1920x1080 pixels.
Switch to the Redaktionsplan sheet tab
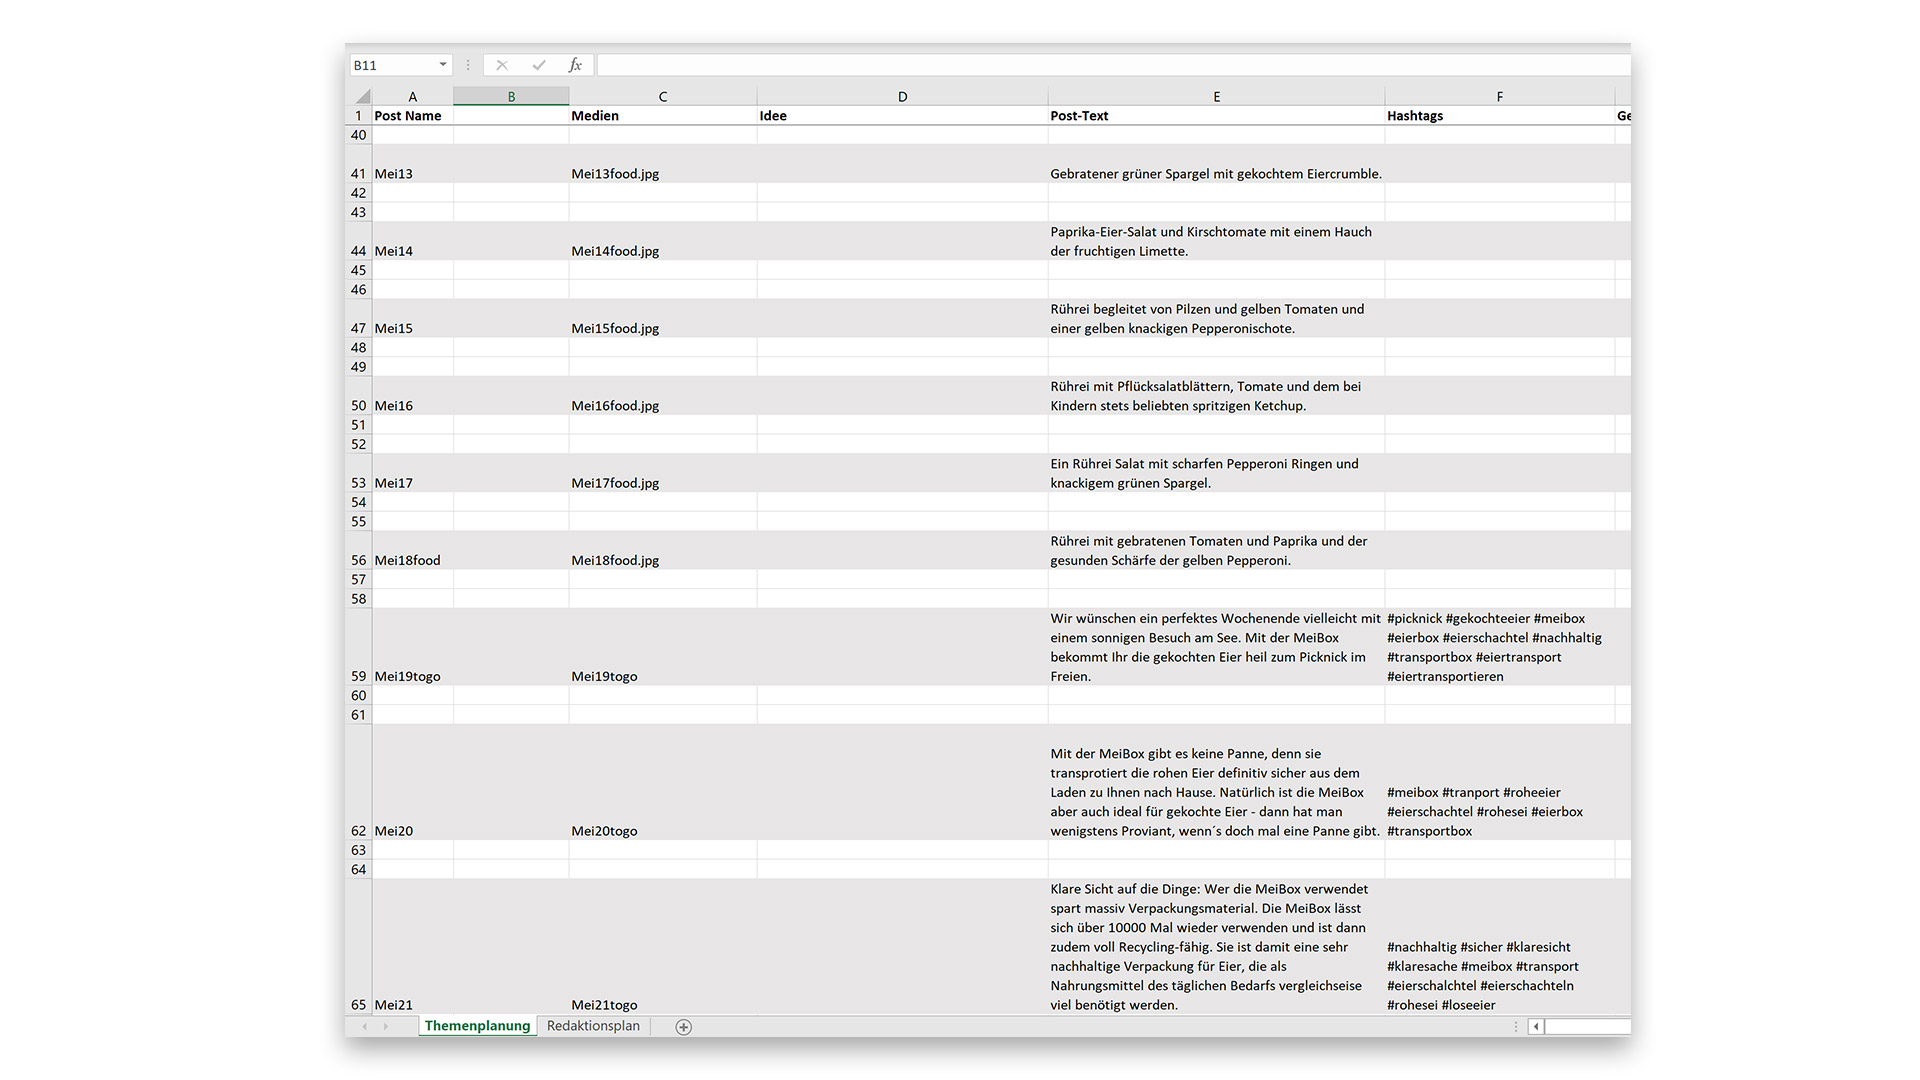[593, 1026]
